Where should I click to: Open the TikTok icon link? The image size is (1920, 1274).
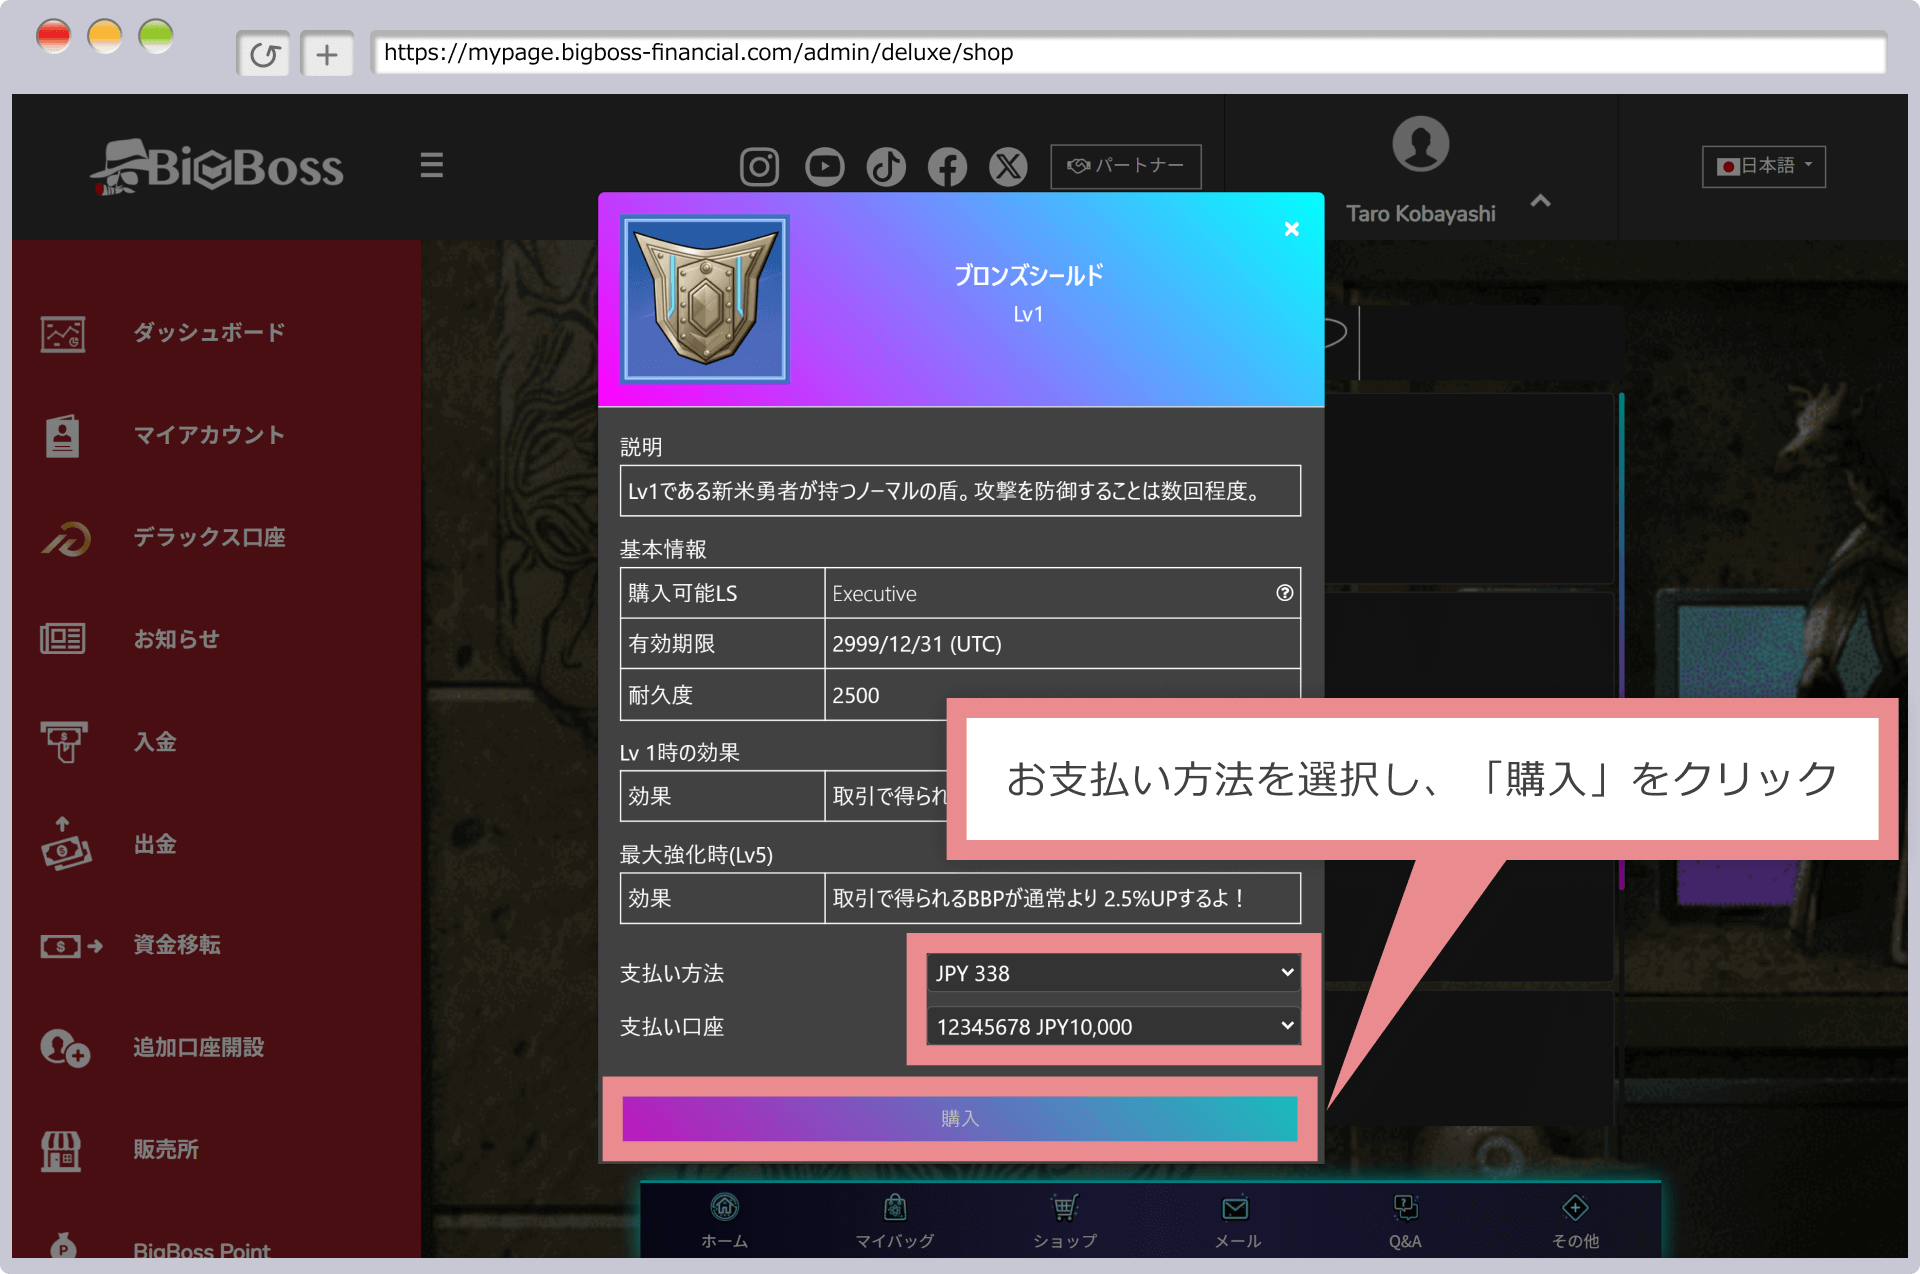(886, 166)
